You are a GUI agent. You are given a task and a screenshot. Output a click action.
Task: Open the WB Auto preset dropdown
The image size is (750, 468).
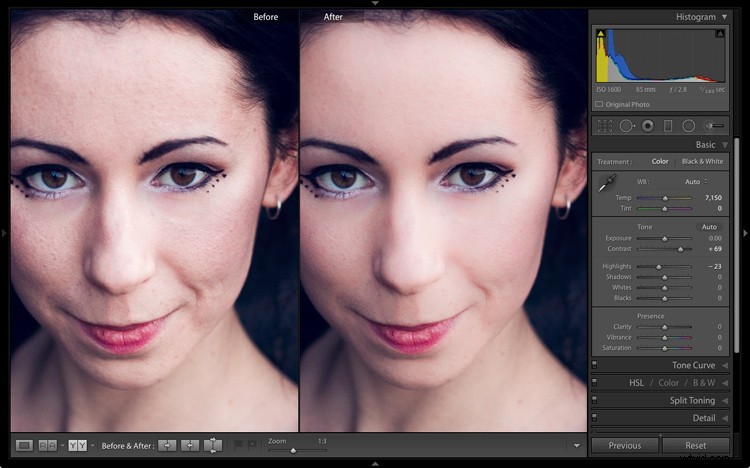tap(696, 182)
